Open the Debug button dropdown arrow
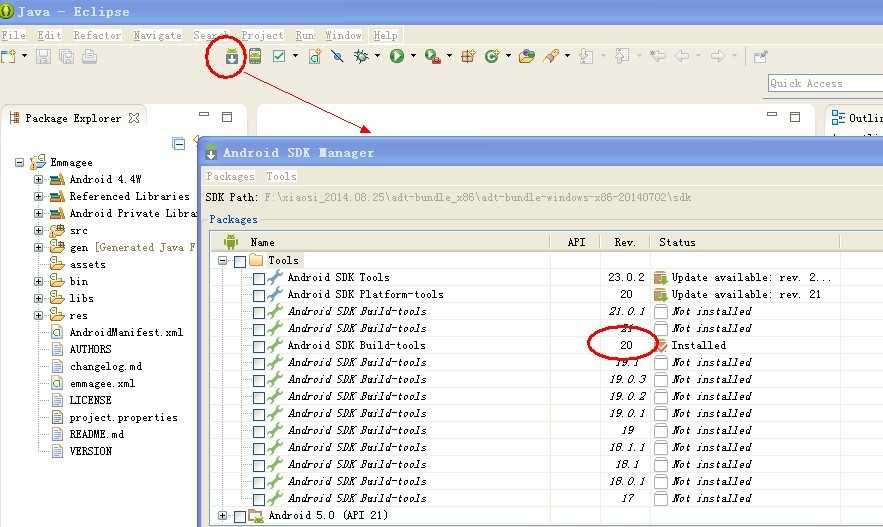The image size is (883, 527). (377, 56)
